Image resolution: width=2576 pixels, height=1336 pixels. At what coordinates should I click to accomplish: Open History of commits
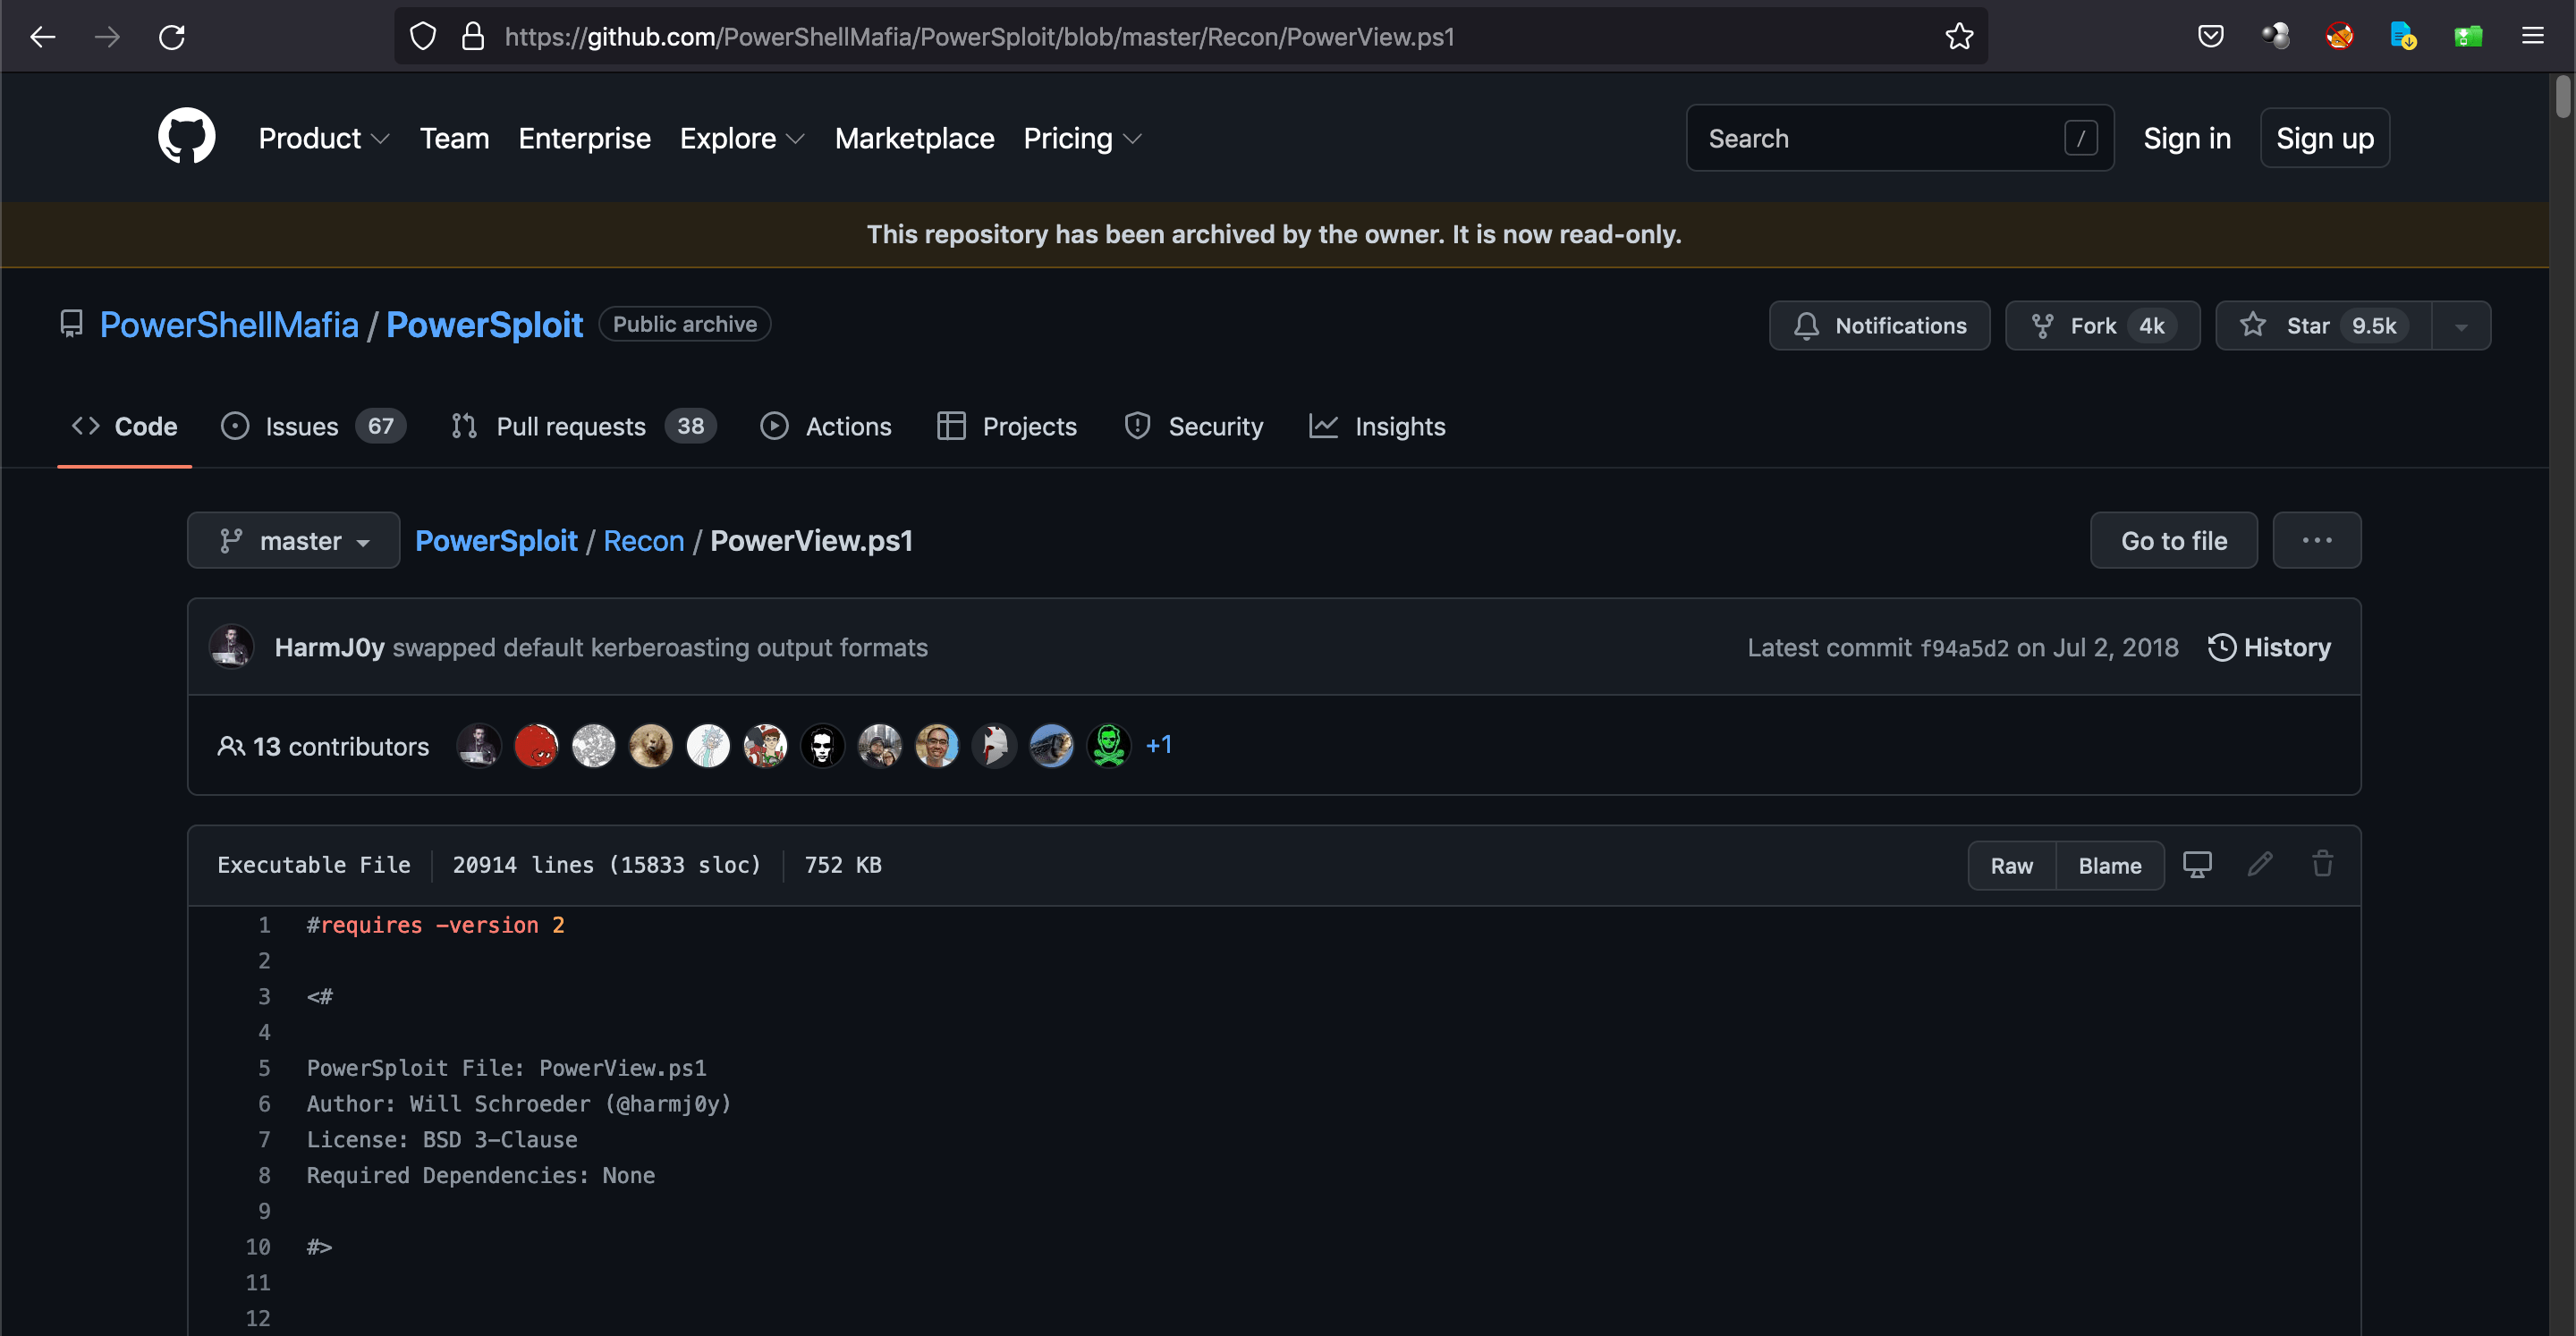click(x=2270, y=647)
